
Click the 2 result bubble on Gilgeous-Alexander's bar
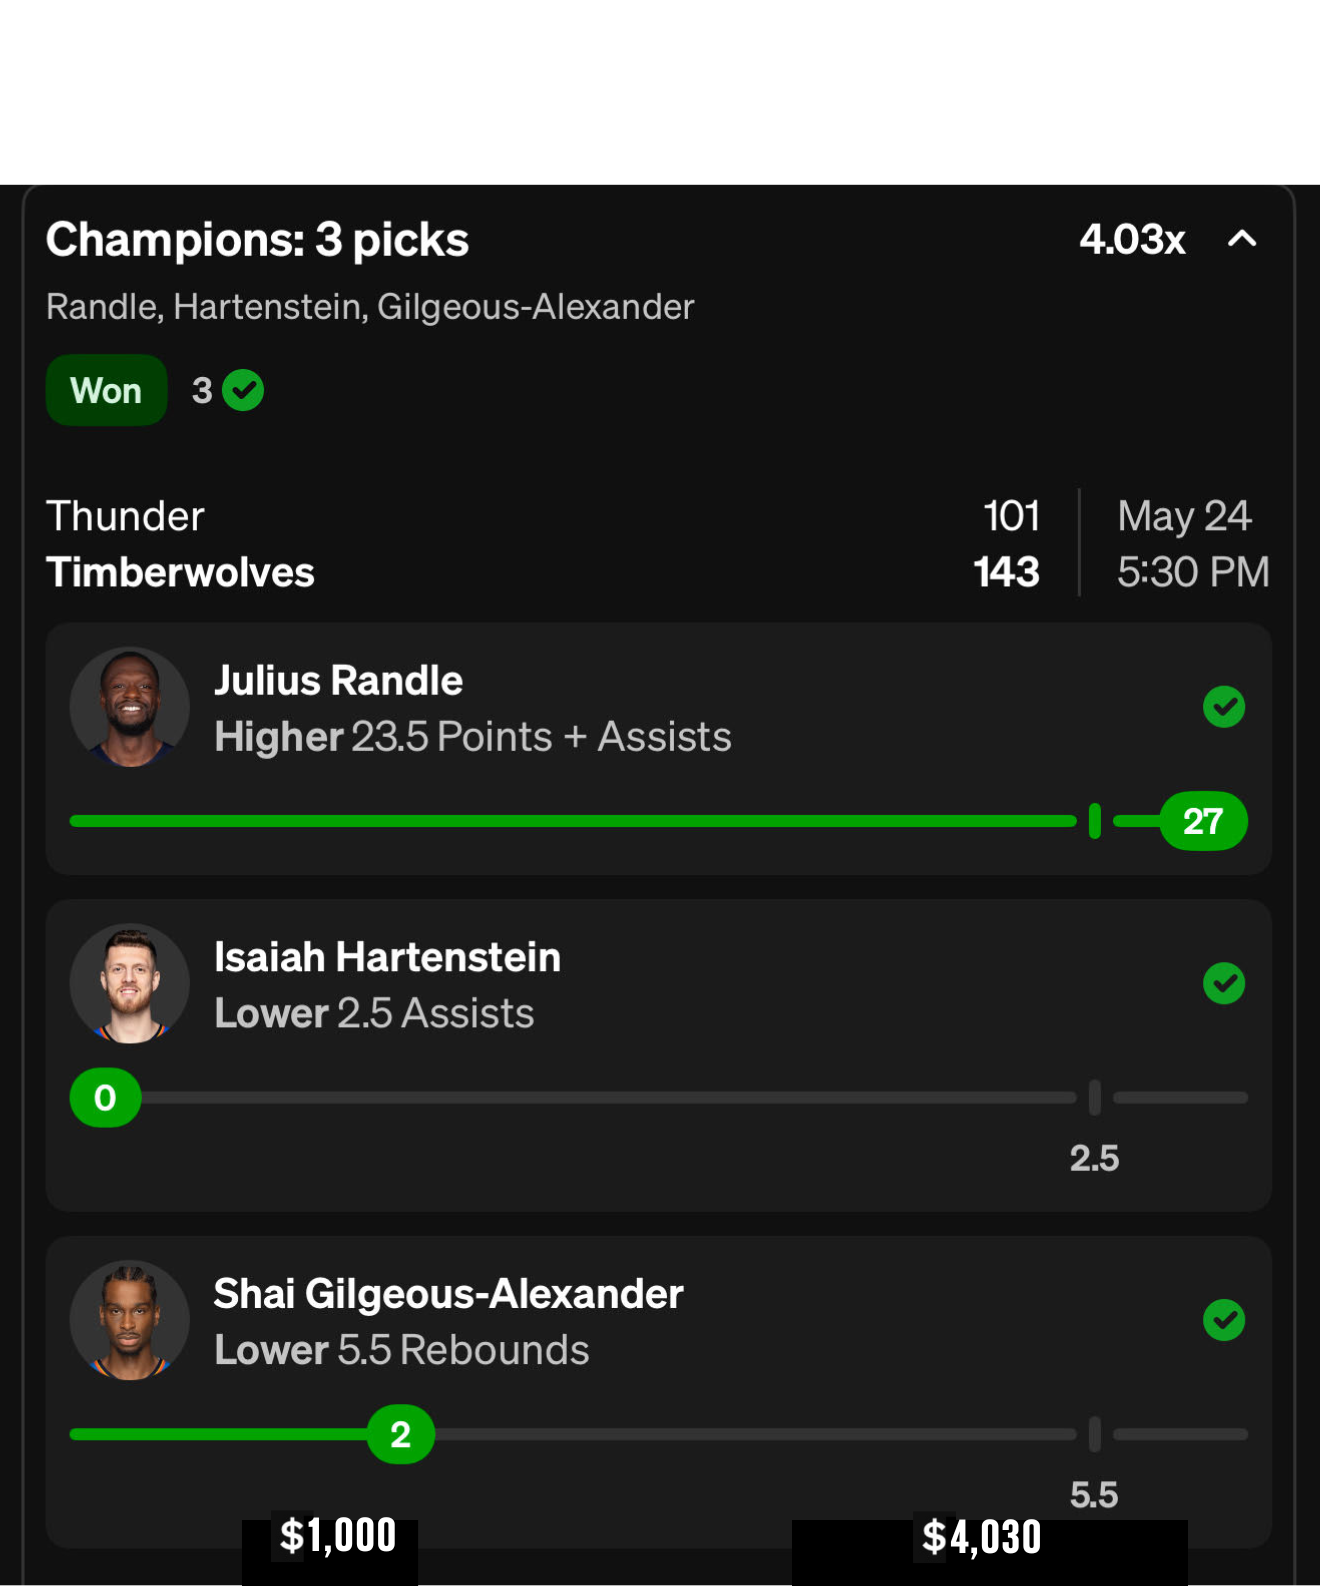pos(401,1434)
